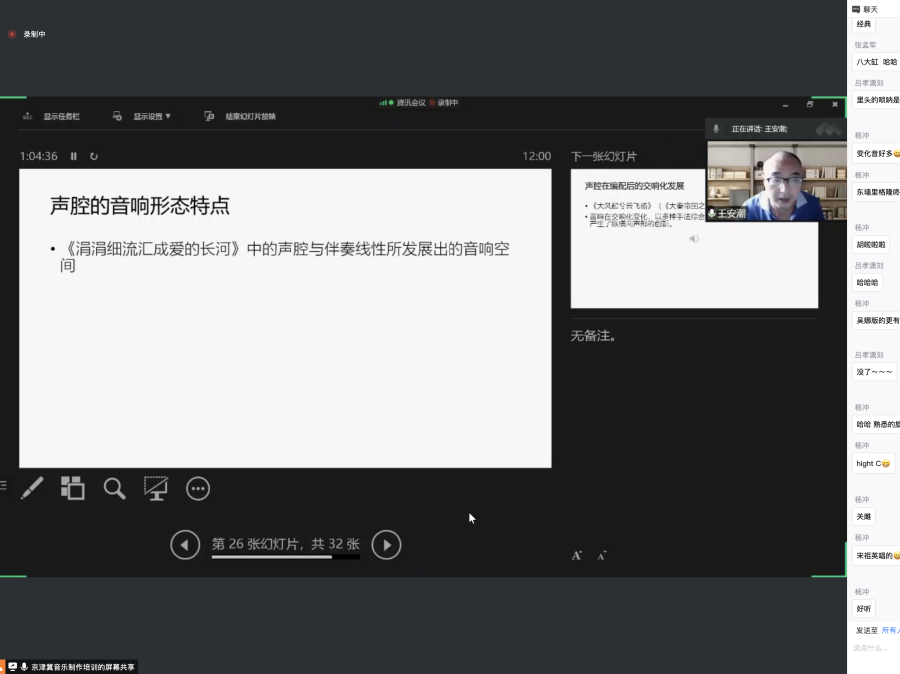This screenshot has height=674, width=900.
Task: Click the chat message 好听
Action: coord(863,609)
